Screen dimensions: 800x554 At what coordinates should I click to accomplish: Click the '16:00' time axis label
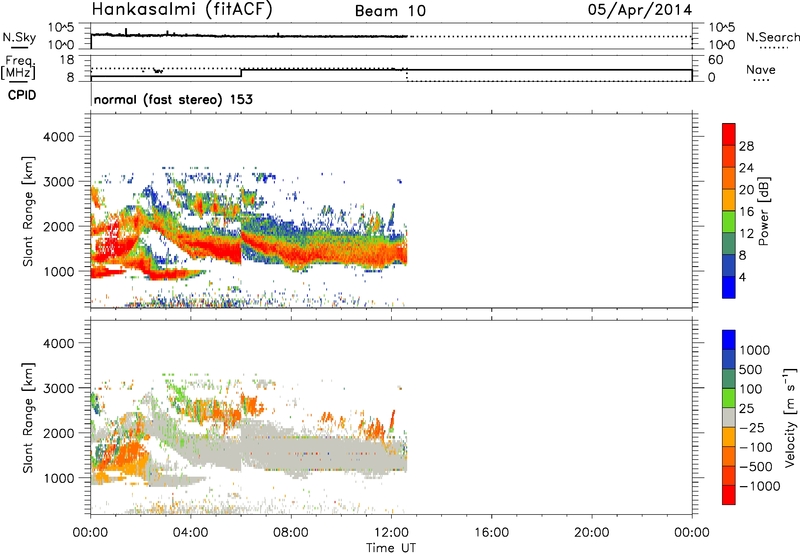pyautogui.click(x=491, y=533)
